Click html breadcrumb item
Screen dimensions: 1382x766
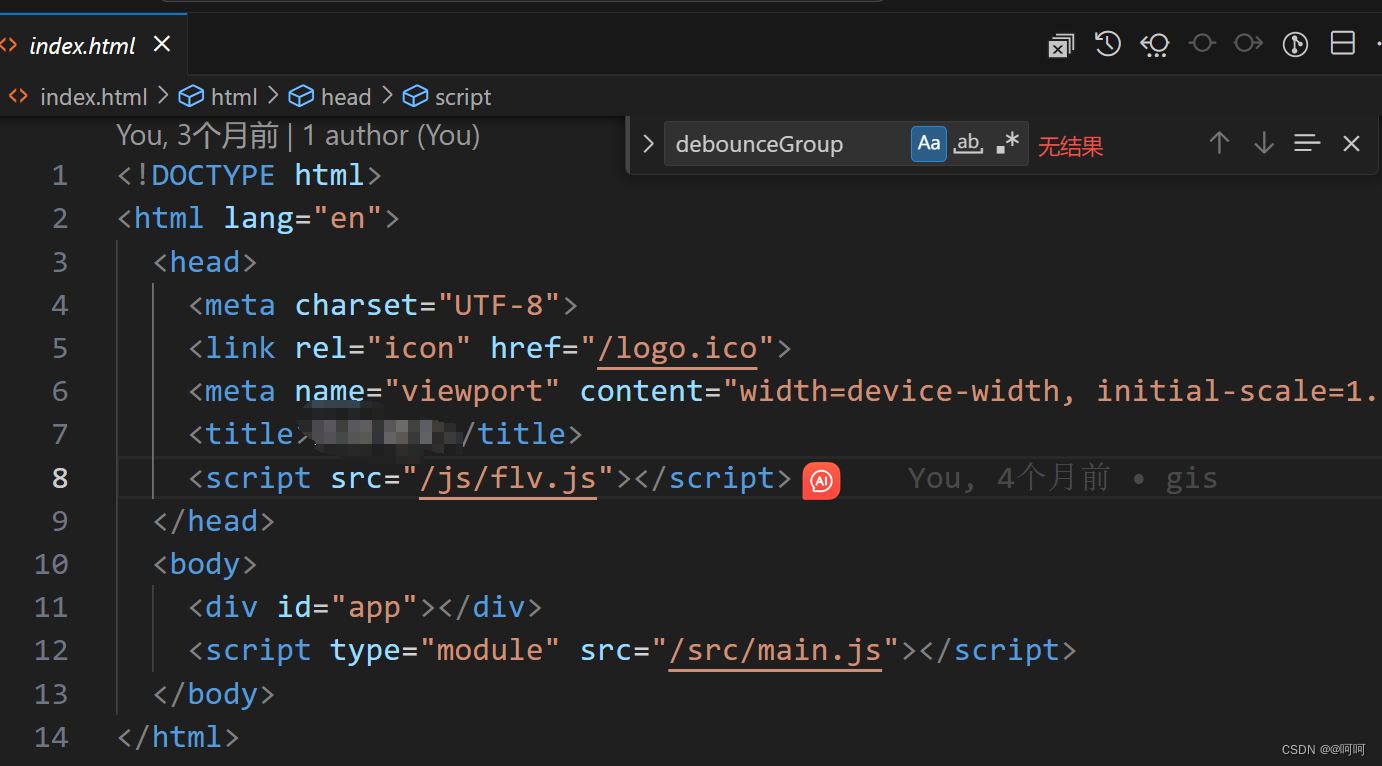[x=234, y=97]
